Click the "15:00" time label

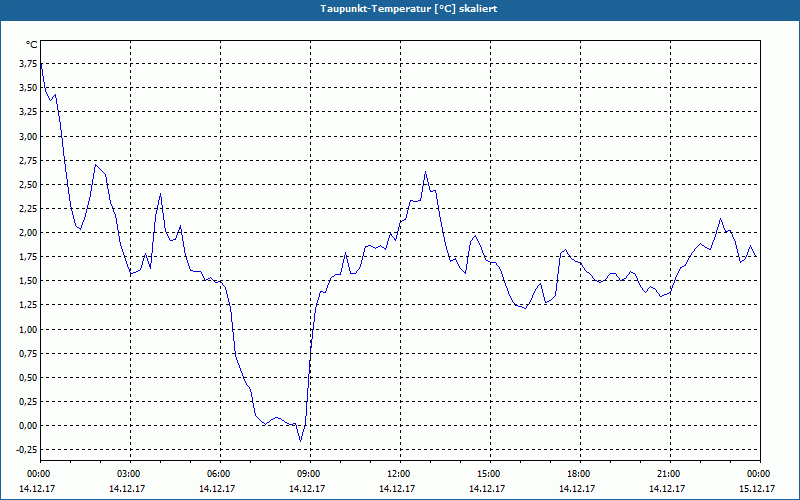point(490,474)
